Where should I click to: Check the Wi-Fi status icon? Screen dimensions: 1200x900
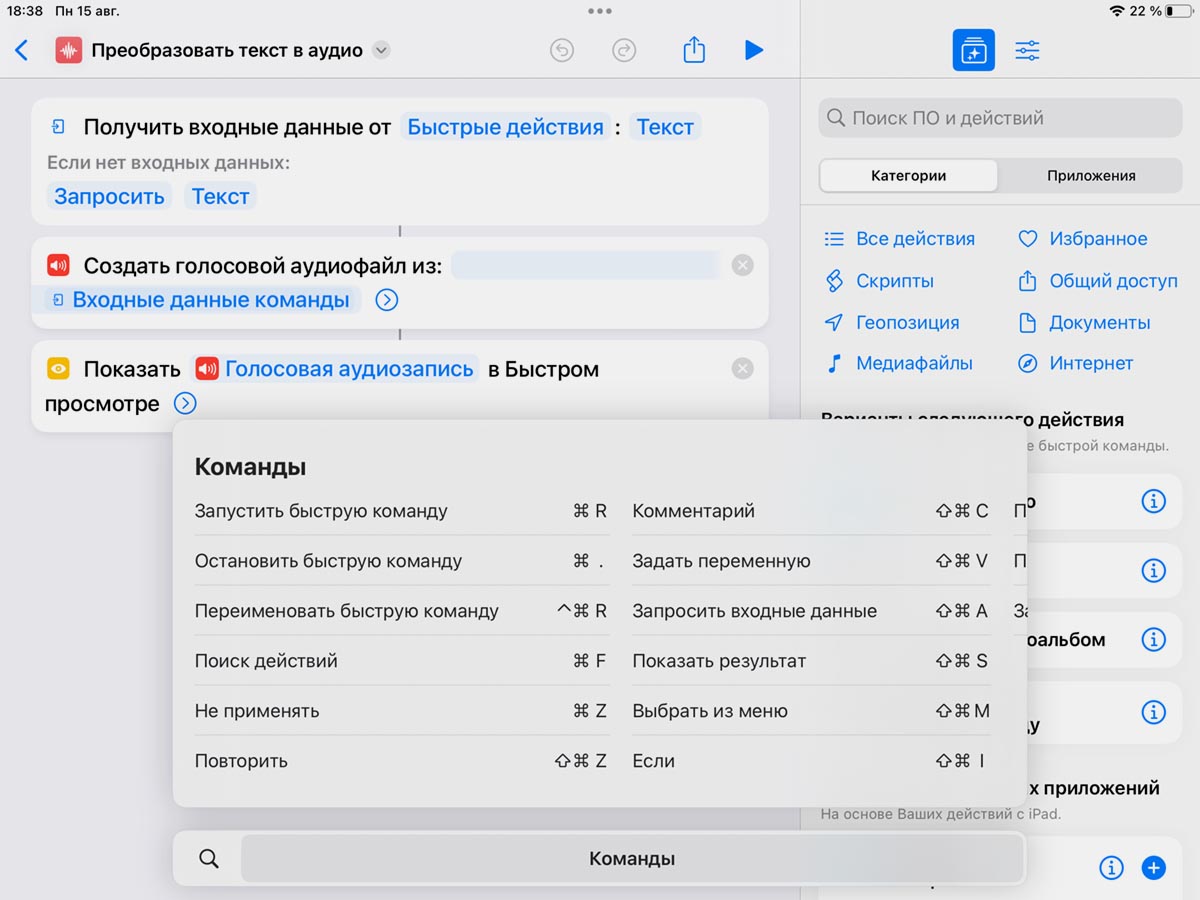coord(1116,11)
